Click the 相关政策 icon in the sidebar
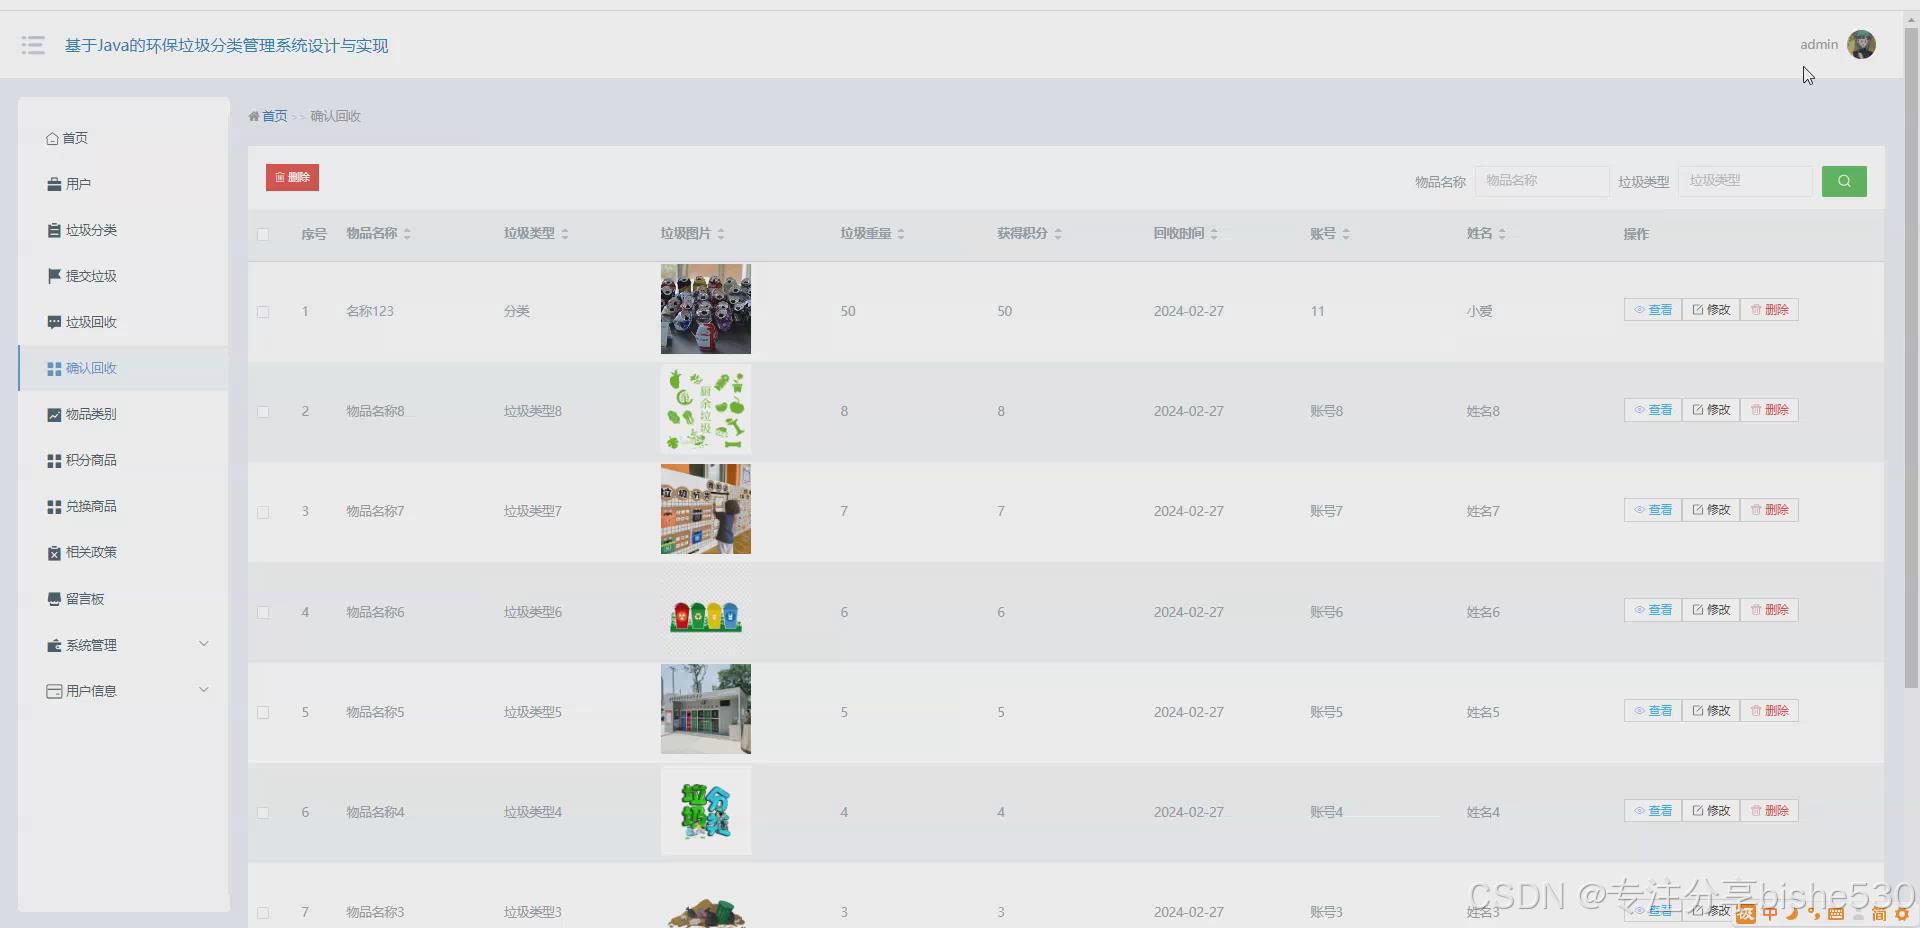The width and height of the screenshot is (1920, 928). [x=54, y=552]
